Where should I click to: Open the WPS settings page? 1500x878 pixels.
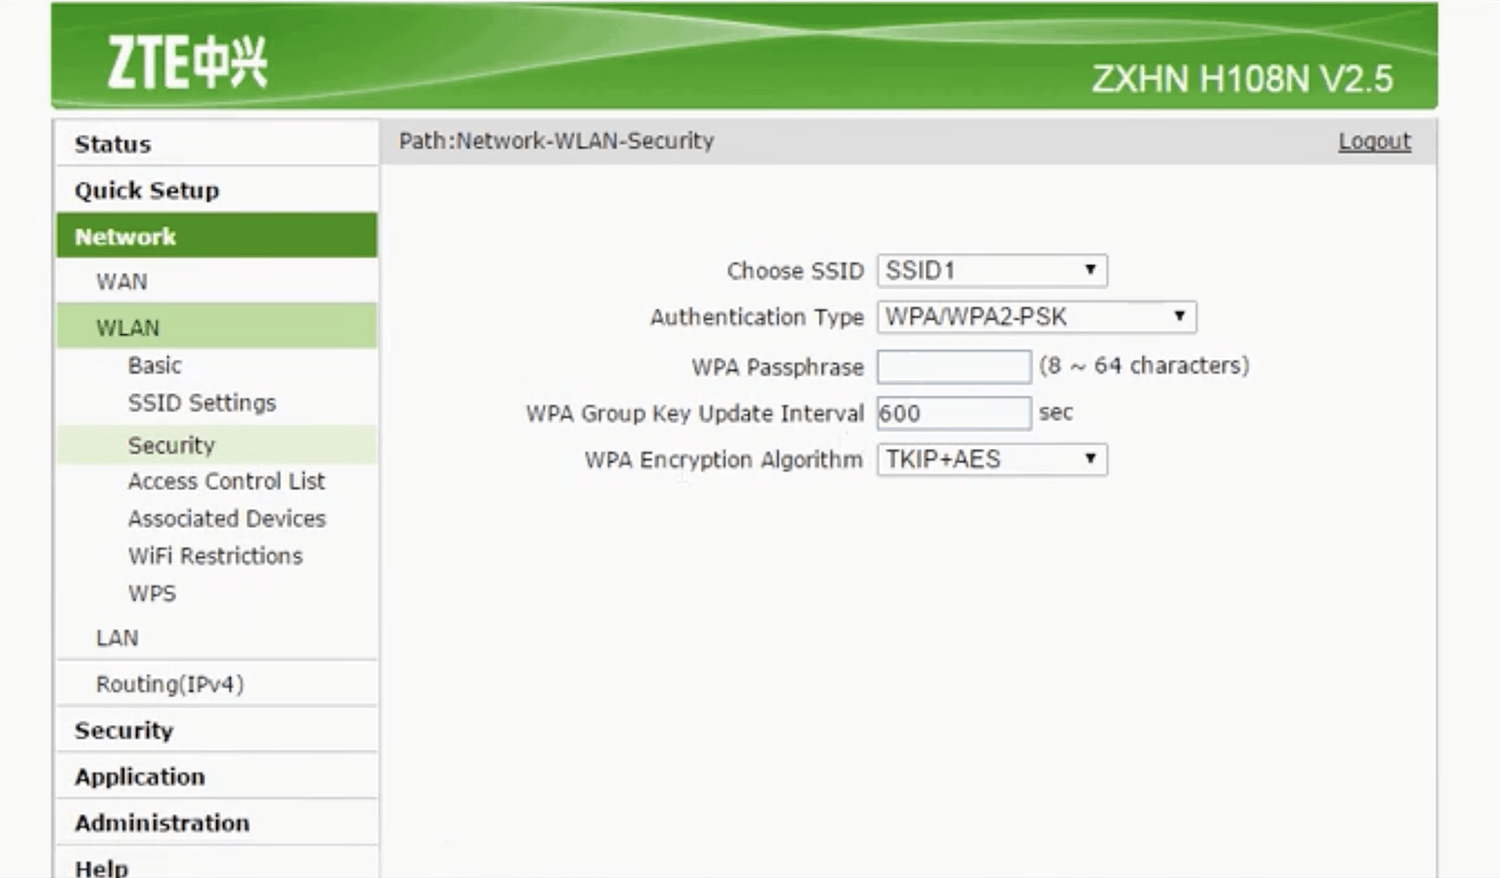152,594
